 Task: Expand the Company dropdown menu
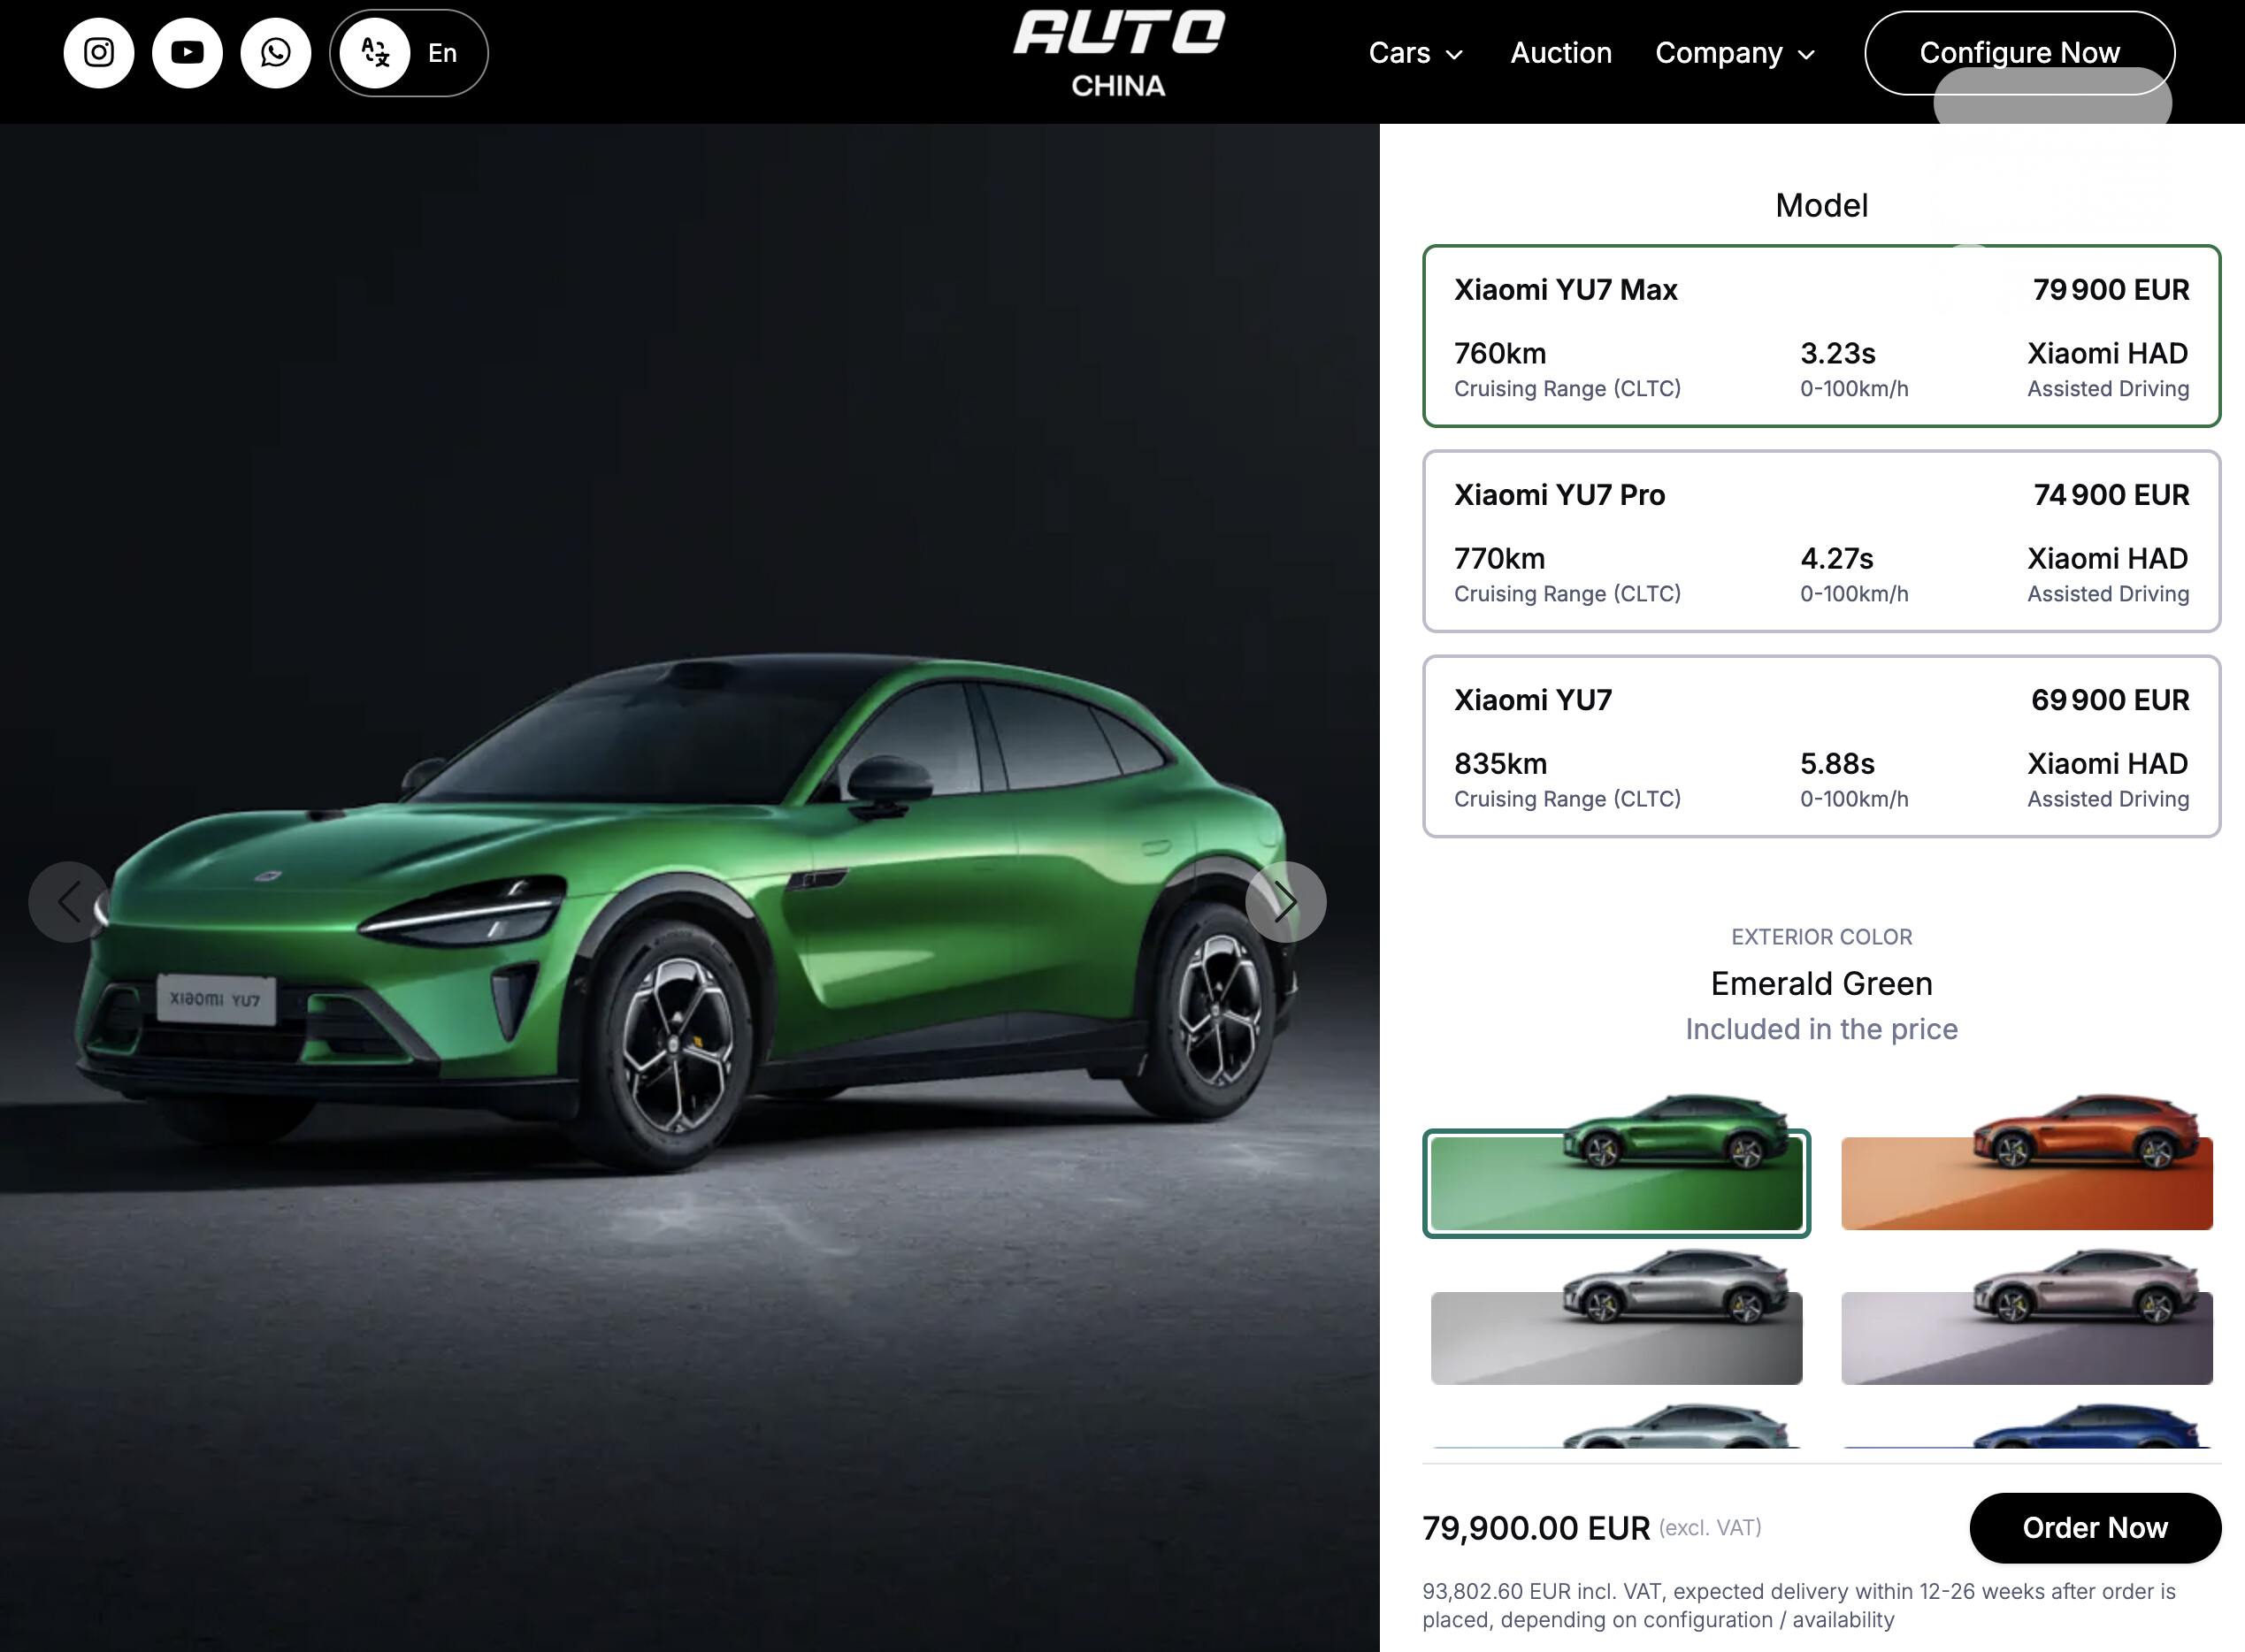tap(1735, 53)
